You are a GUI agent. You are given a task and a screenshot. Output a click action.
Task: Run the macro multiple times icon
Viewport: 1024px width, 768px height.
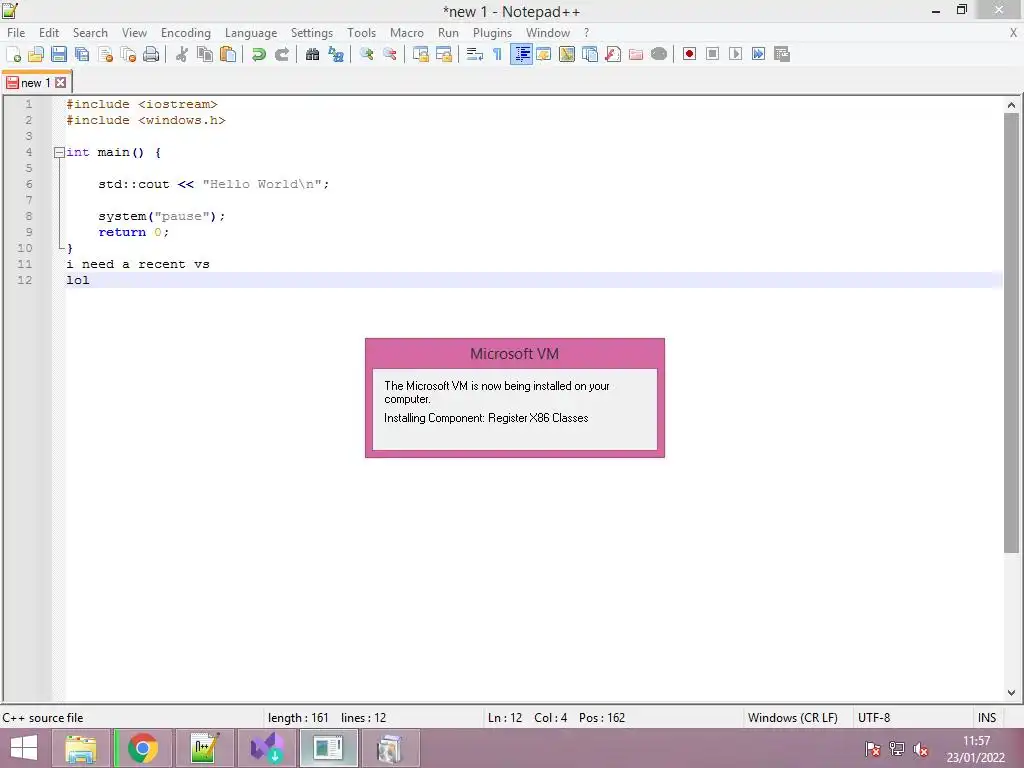(758, 54)
